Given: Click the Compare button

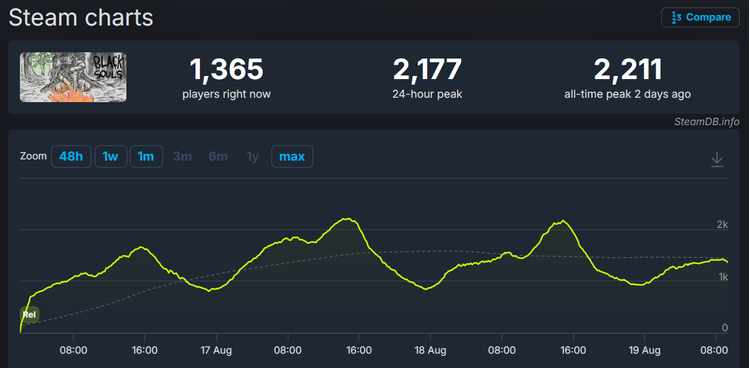Looking at the screenshot, I should (701, 18).
